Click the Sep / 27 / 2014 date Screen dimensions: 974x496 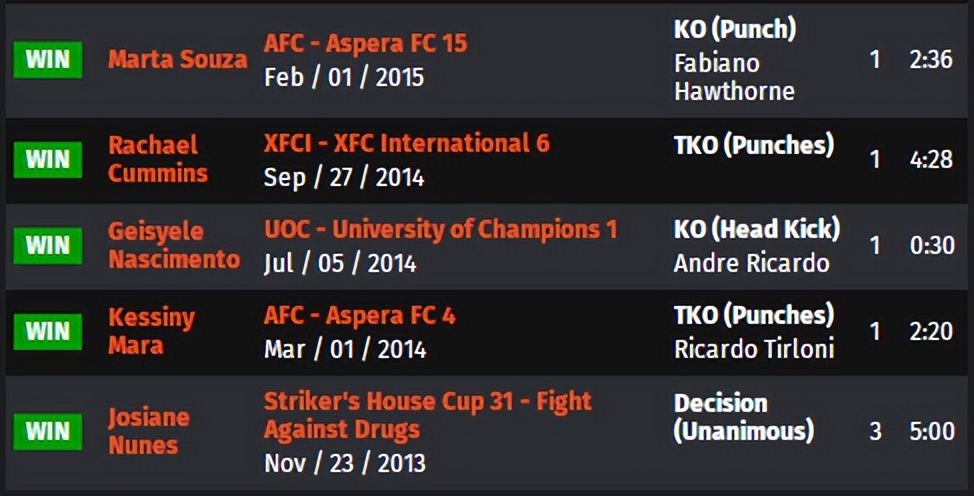coord(343,177)
